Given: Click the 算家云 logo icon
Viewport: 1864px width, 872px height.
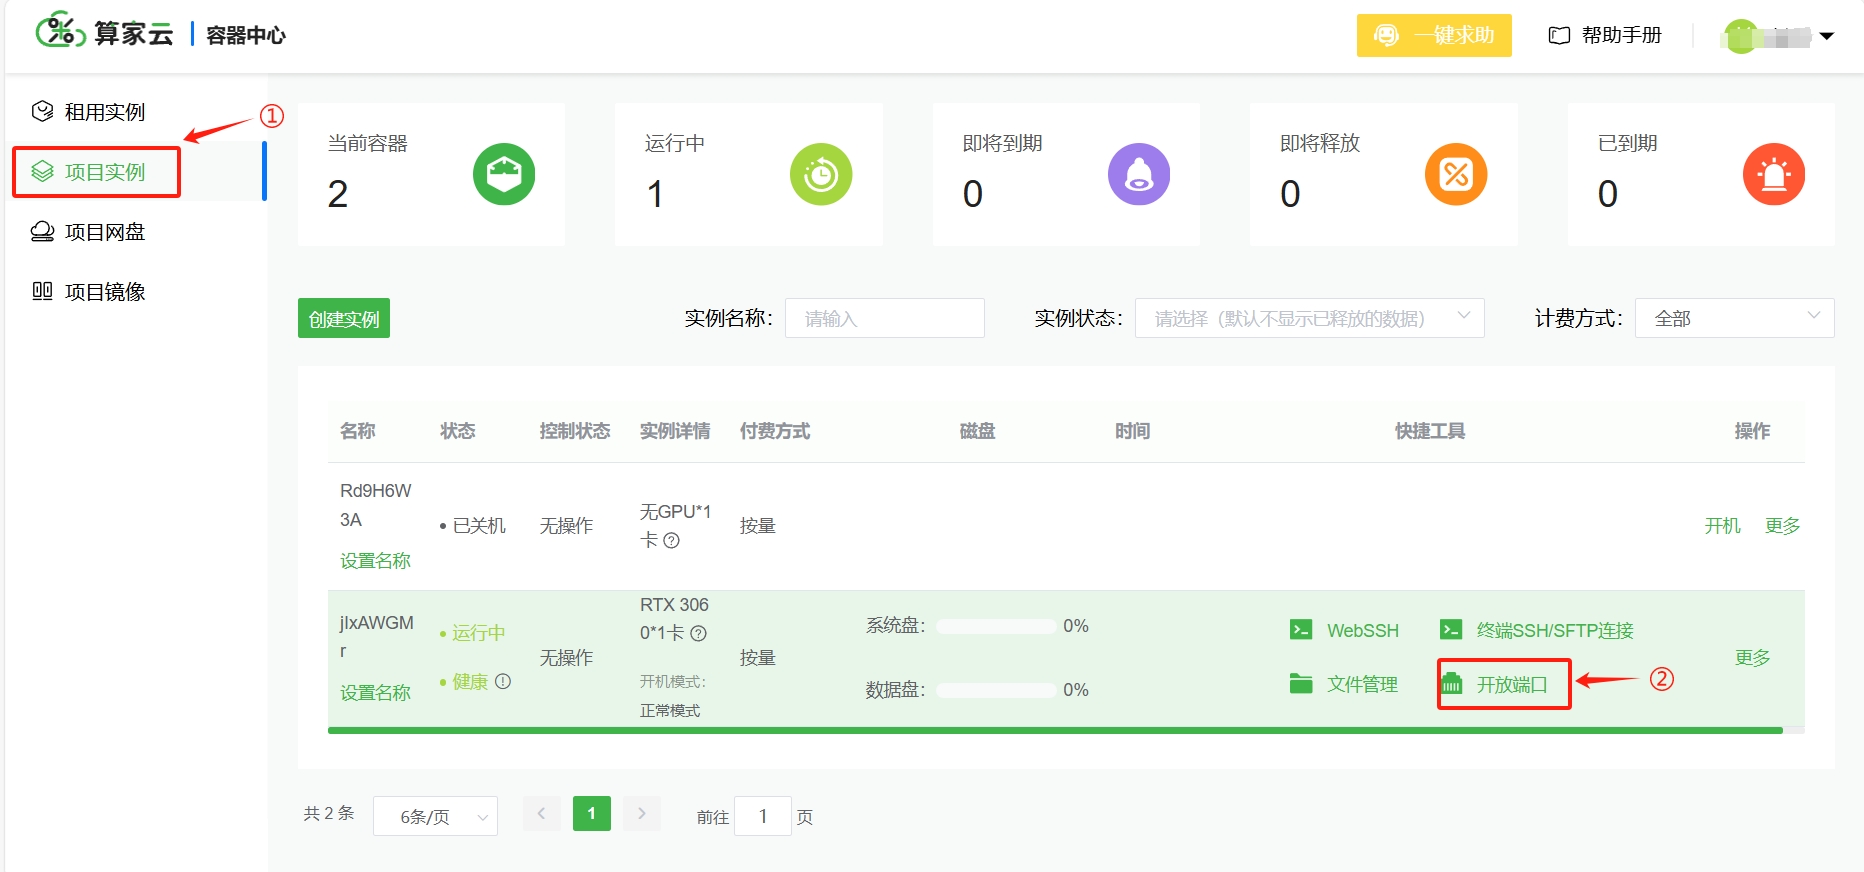Looking at the screenshot, I should pos(60,31).
